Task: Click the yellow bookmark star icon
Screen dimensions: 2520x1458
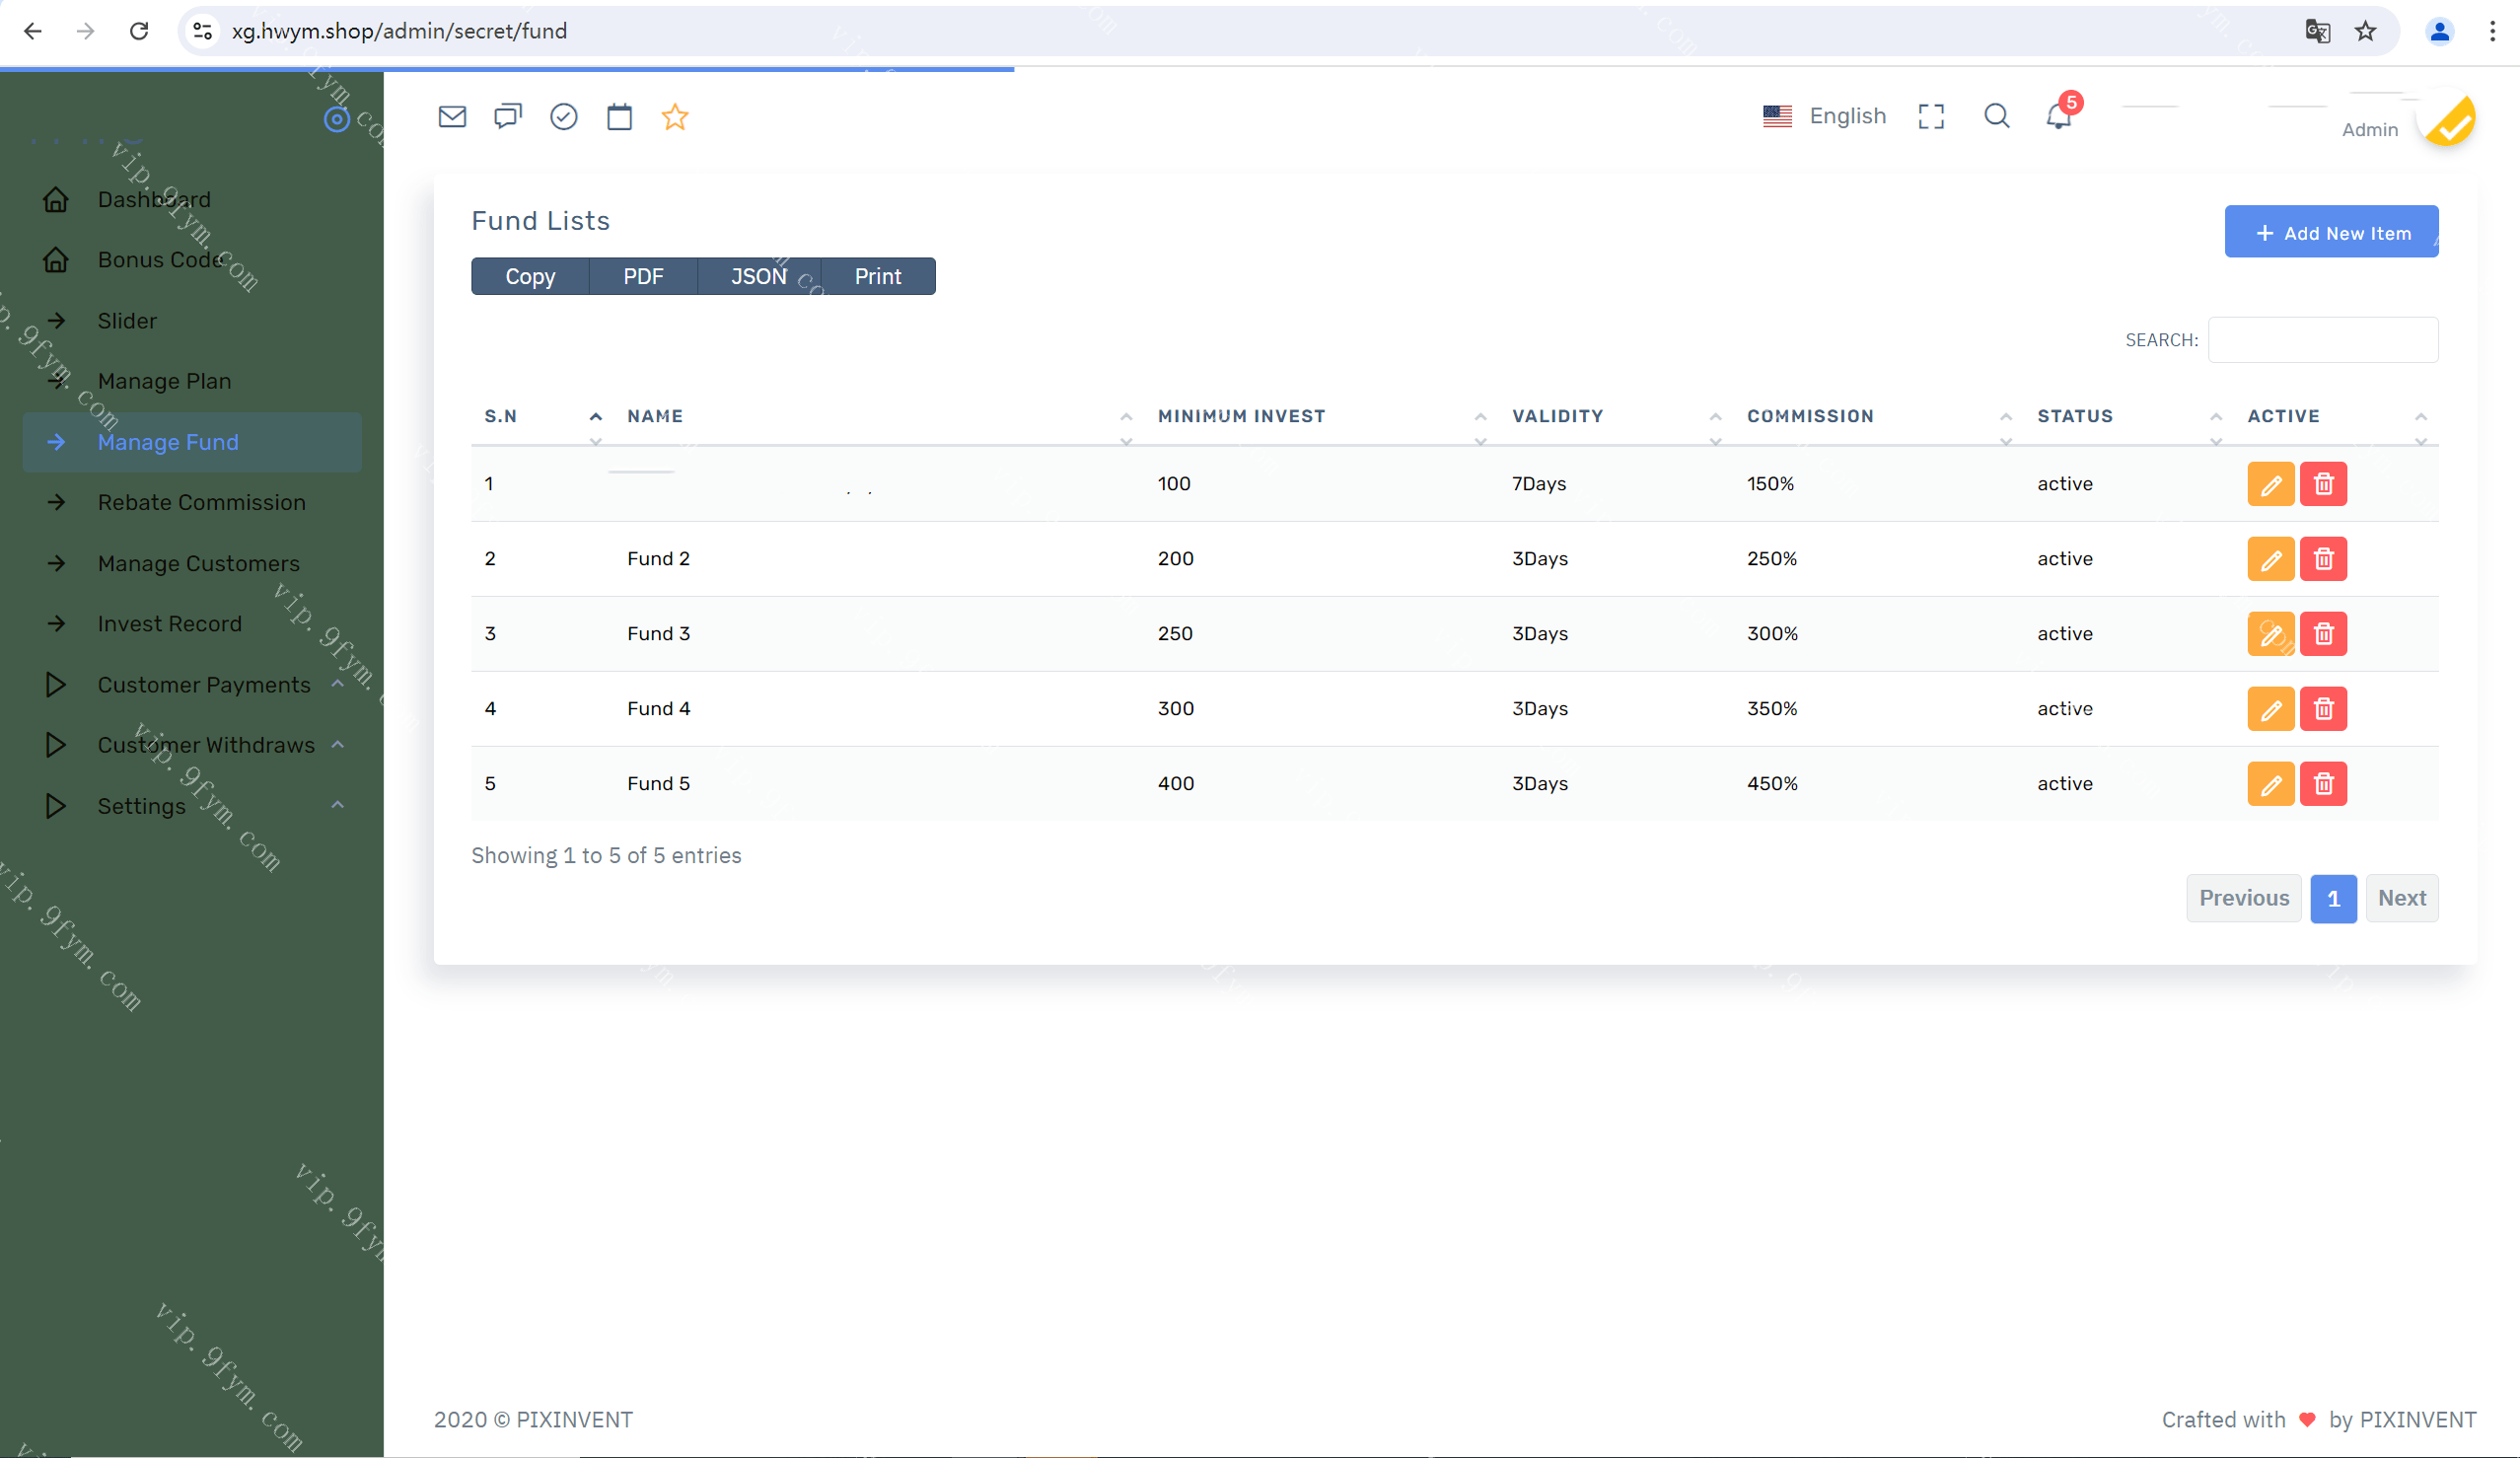Action: coord(675,117)
